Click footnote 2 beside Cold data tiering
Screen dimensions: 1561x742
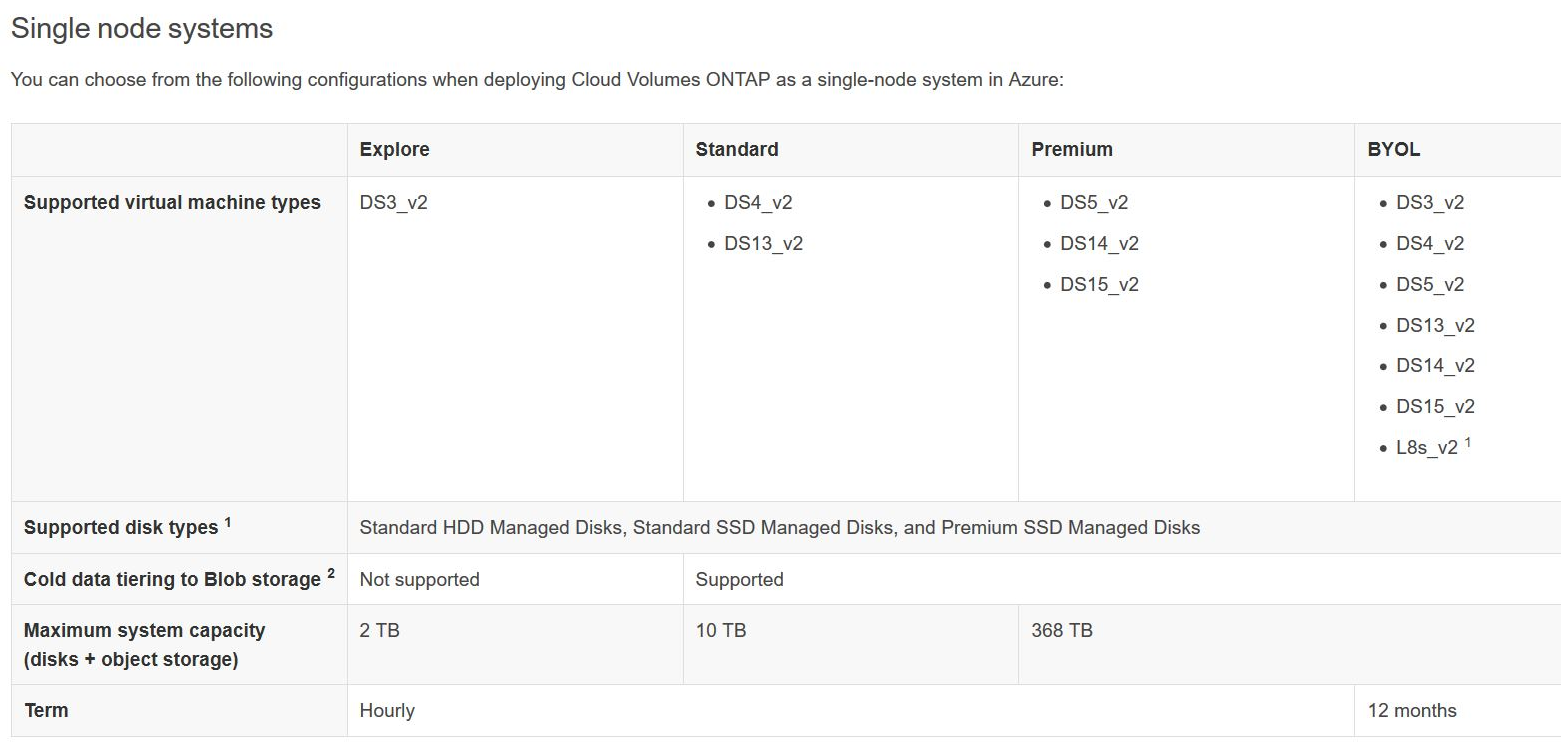[331, 573]
